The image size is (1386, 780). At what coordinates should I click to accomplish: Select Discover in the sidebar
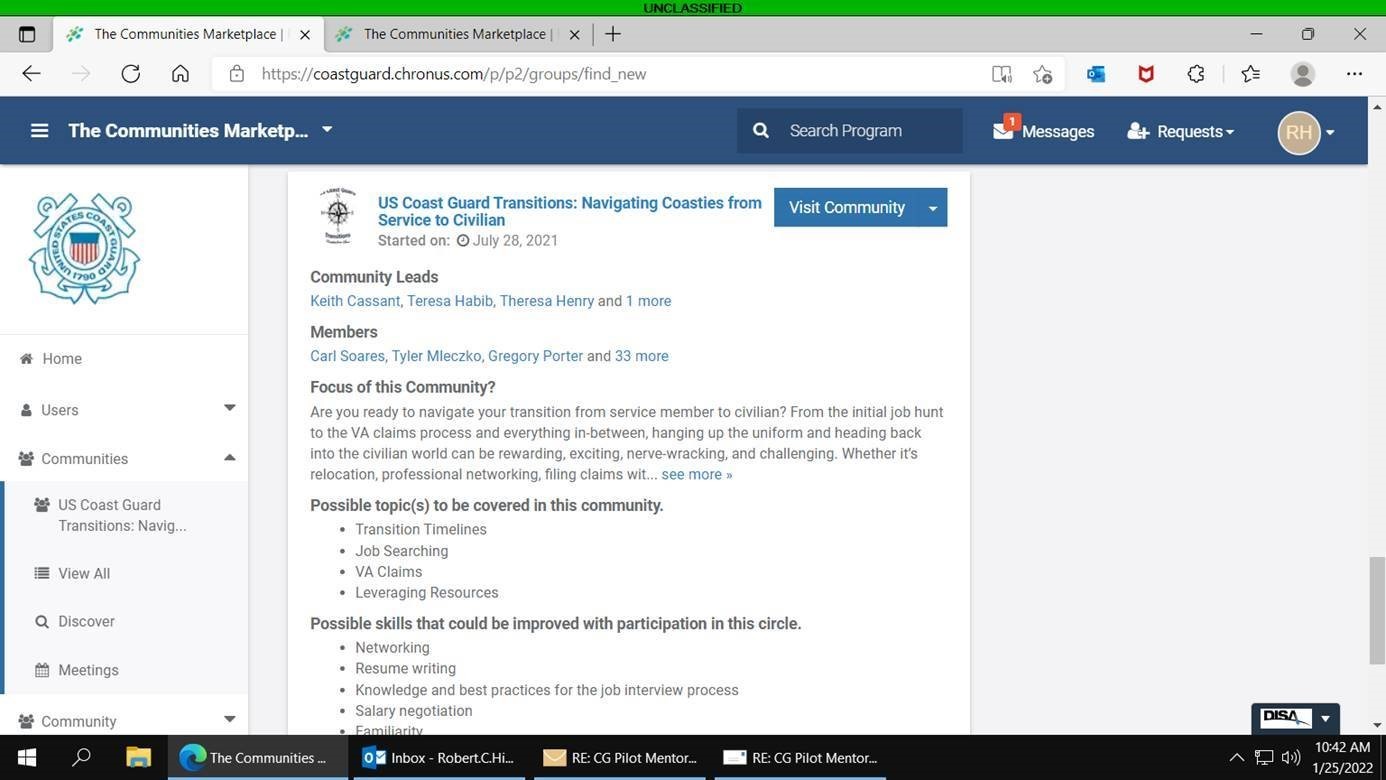86,622
